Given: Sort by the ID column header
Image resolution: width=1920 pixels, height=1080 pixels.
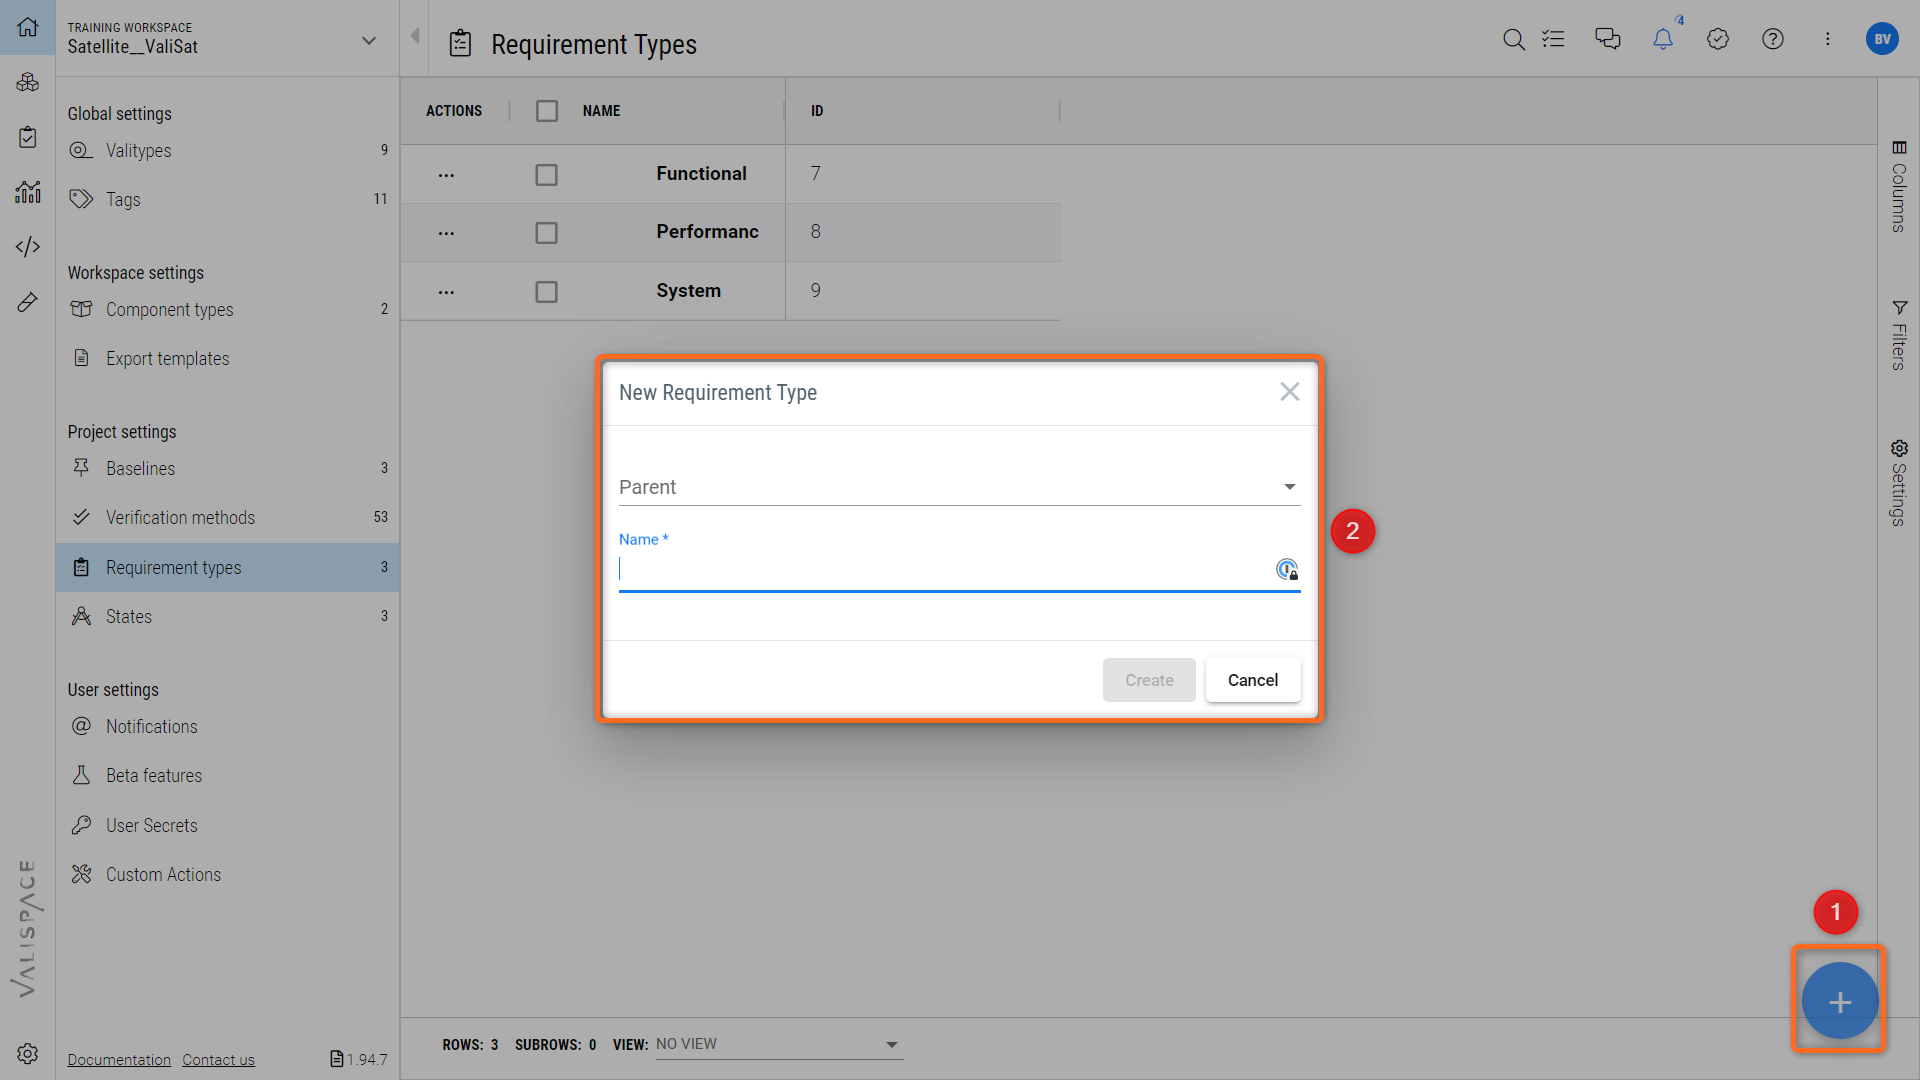Looking at the screenshot, I should (x=817, y=111).
